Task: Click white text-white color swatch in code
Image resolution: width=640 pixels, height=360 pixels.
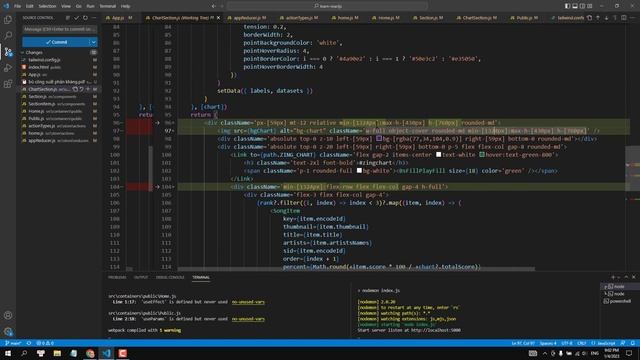Action: pyautogui.click(x=438, y=155)
